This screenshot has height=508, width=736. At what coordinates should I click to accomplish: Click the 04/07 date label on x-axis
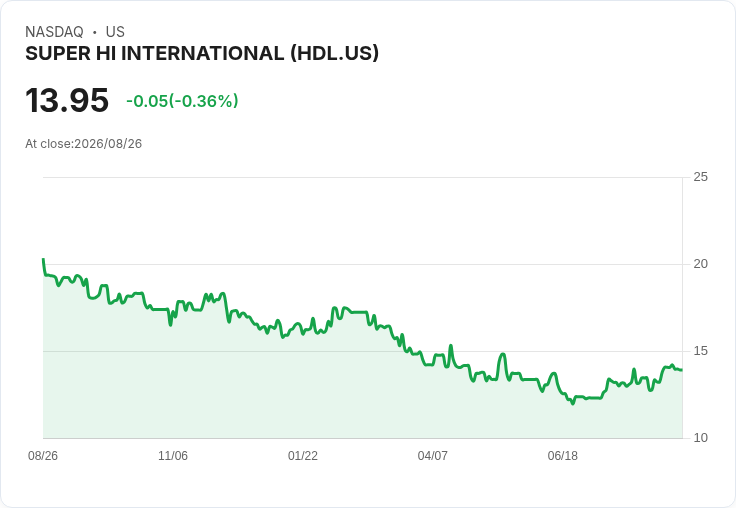(x=432, y=455)
